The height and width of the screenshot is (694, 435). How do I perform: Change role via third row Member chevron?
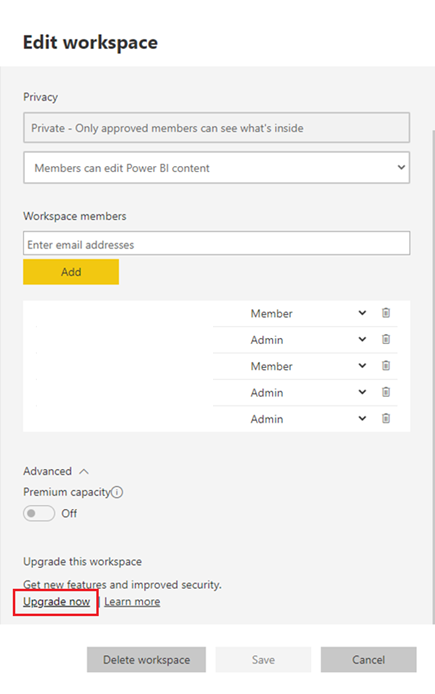pyautogui.click(x=362, y=366)
